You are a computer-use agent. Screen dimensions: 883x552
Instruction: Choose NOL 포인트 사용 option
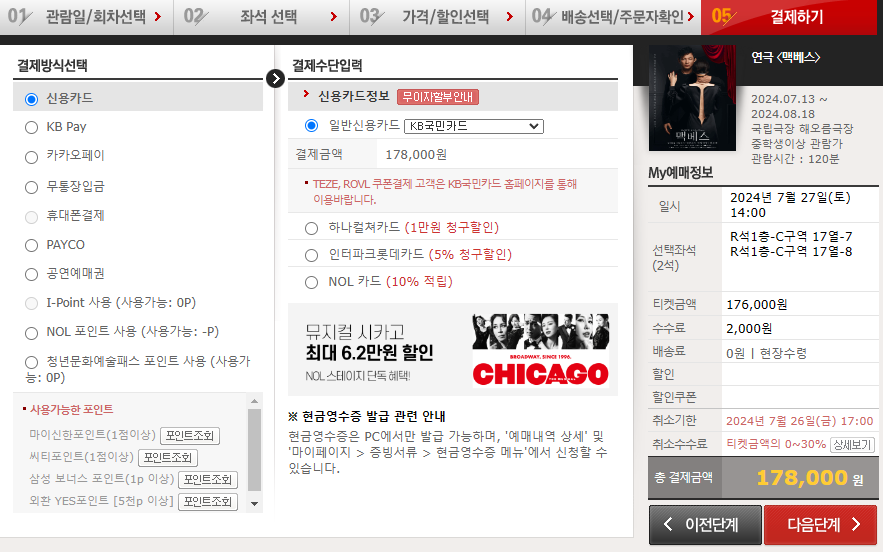pyautogui.click(x=32, y=333)
